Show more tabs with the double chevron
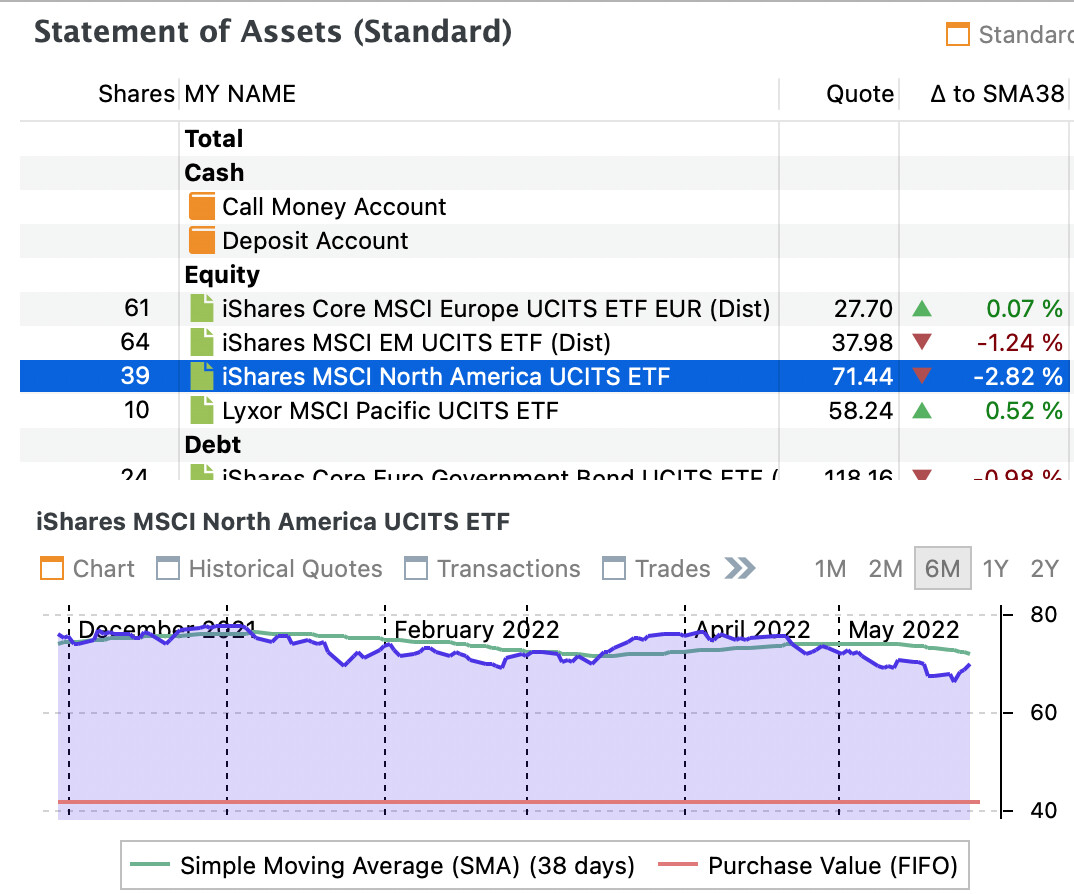 (x=740, y=569)
